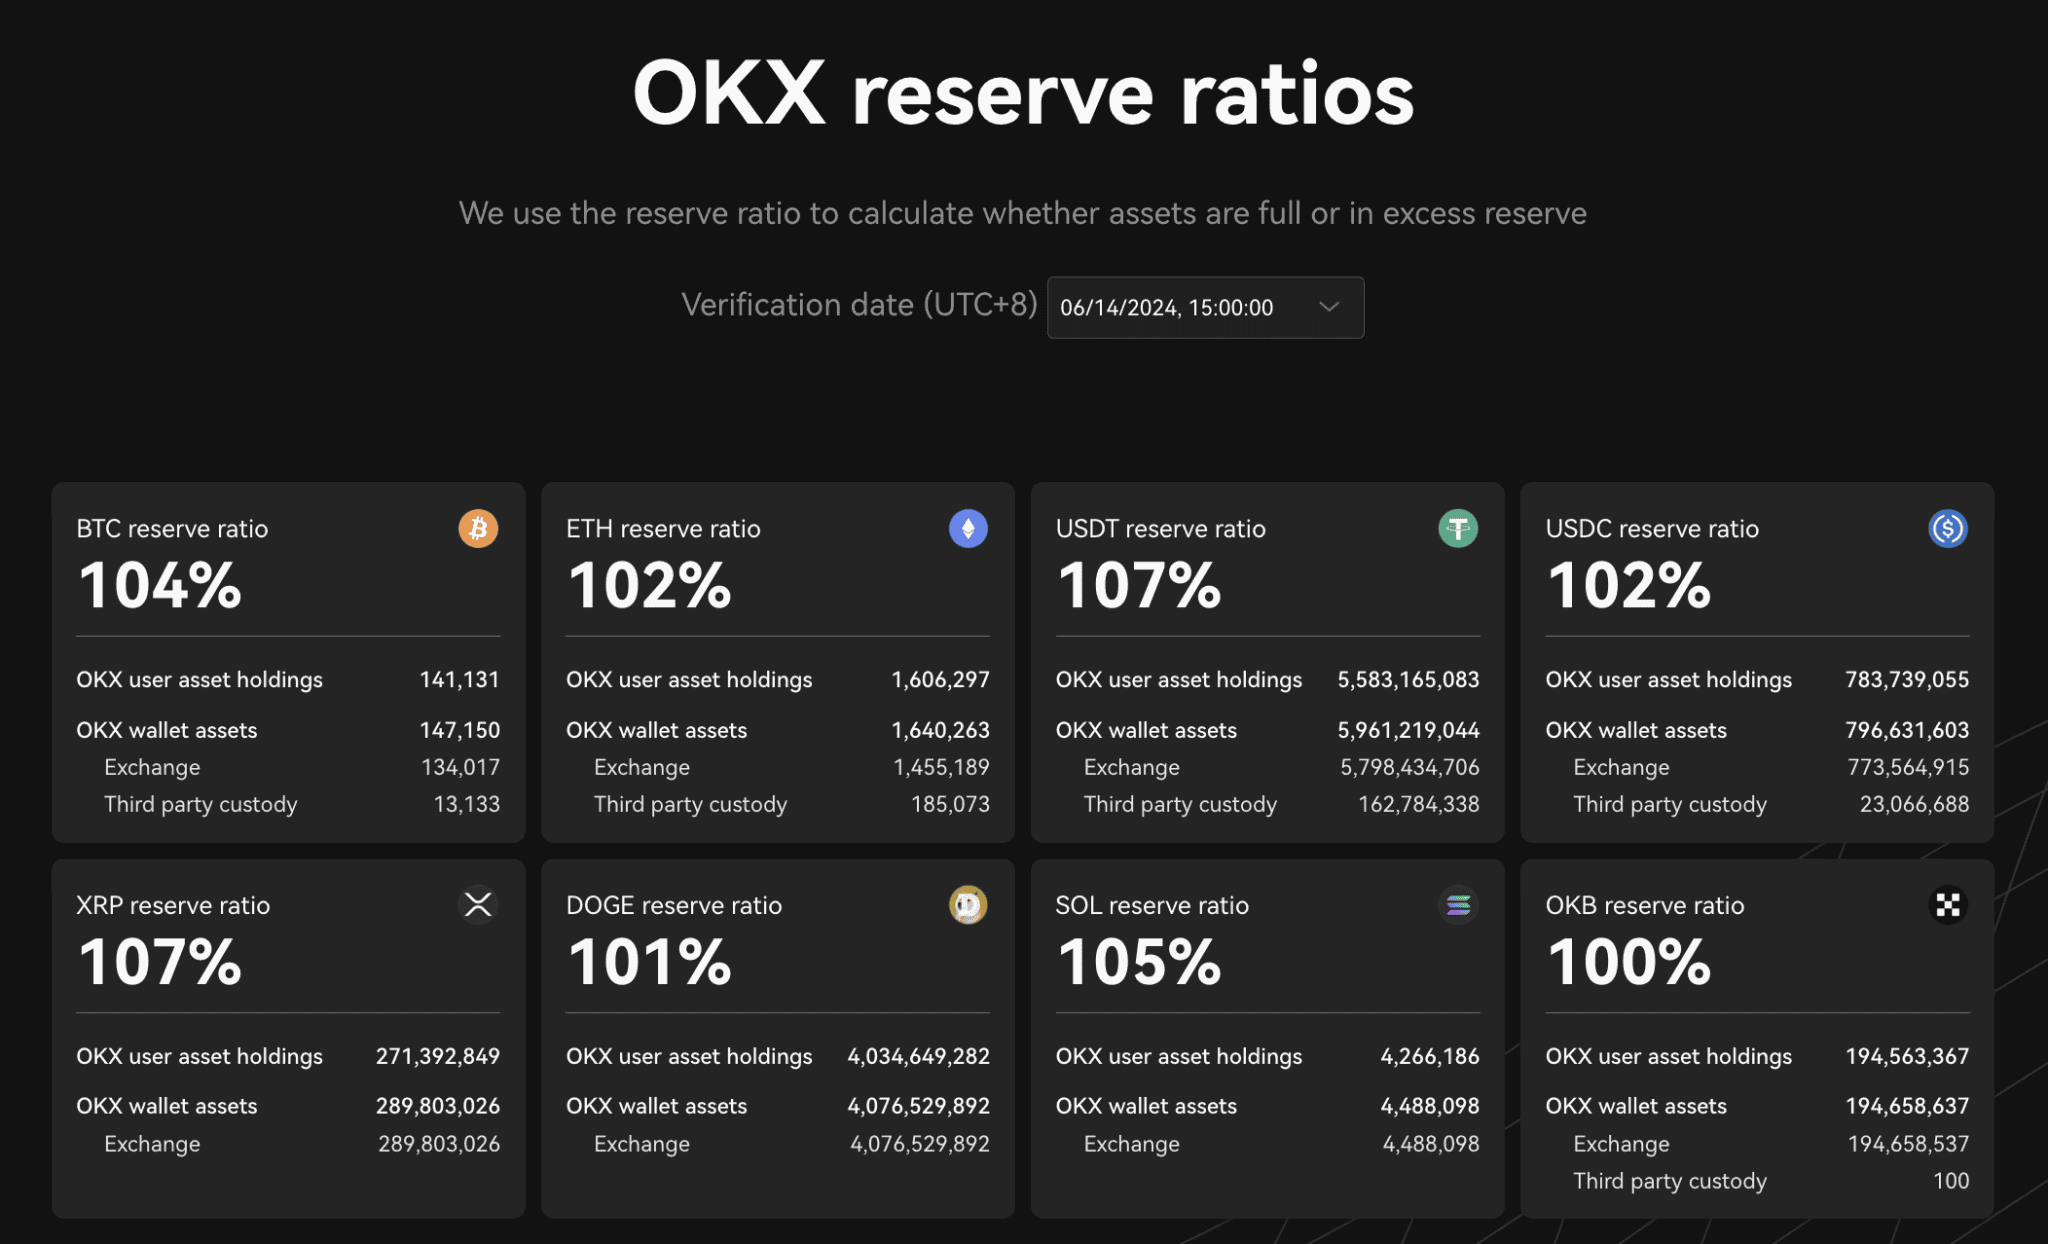2048x1244 pixels.
Task: Click the ETH 102% reserve percentage
Action: point(650,586)
